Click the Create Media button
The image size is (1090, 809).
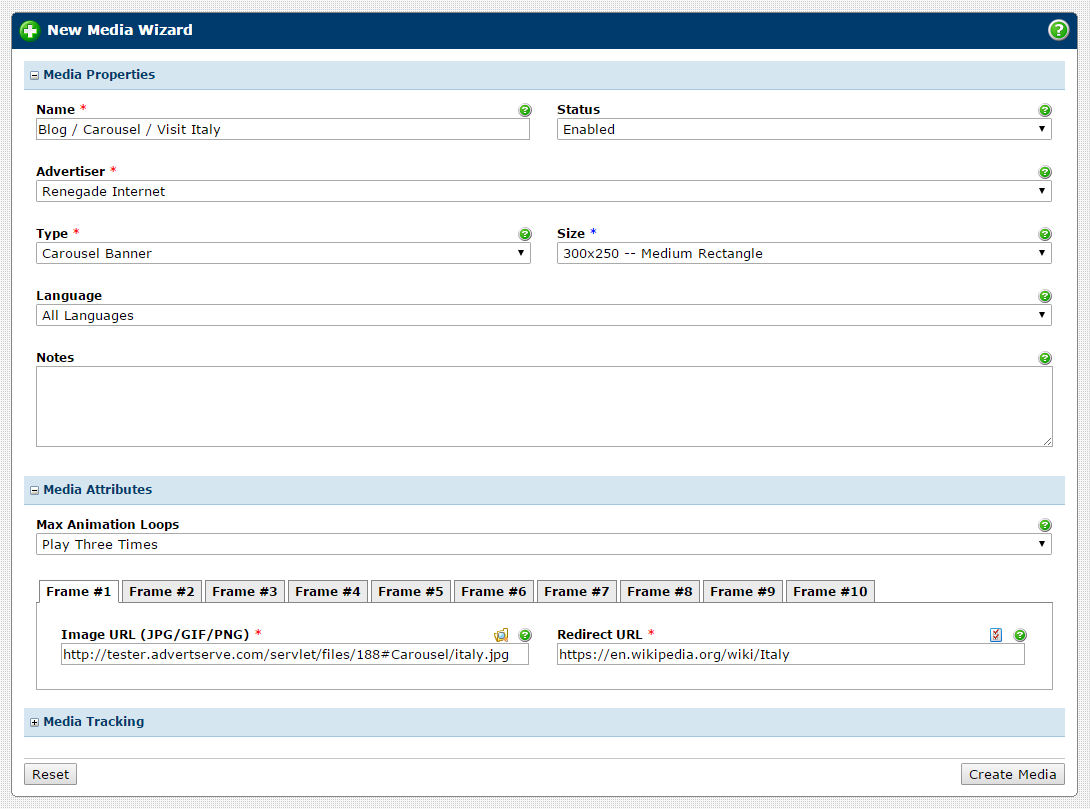1012,774
